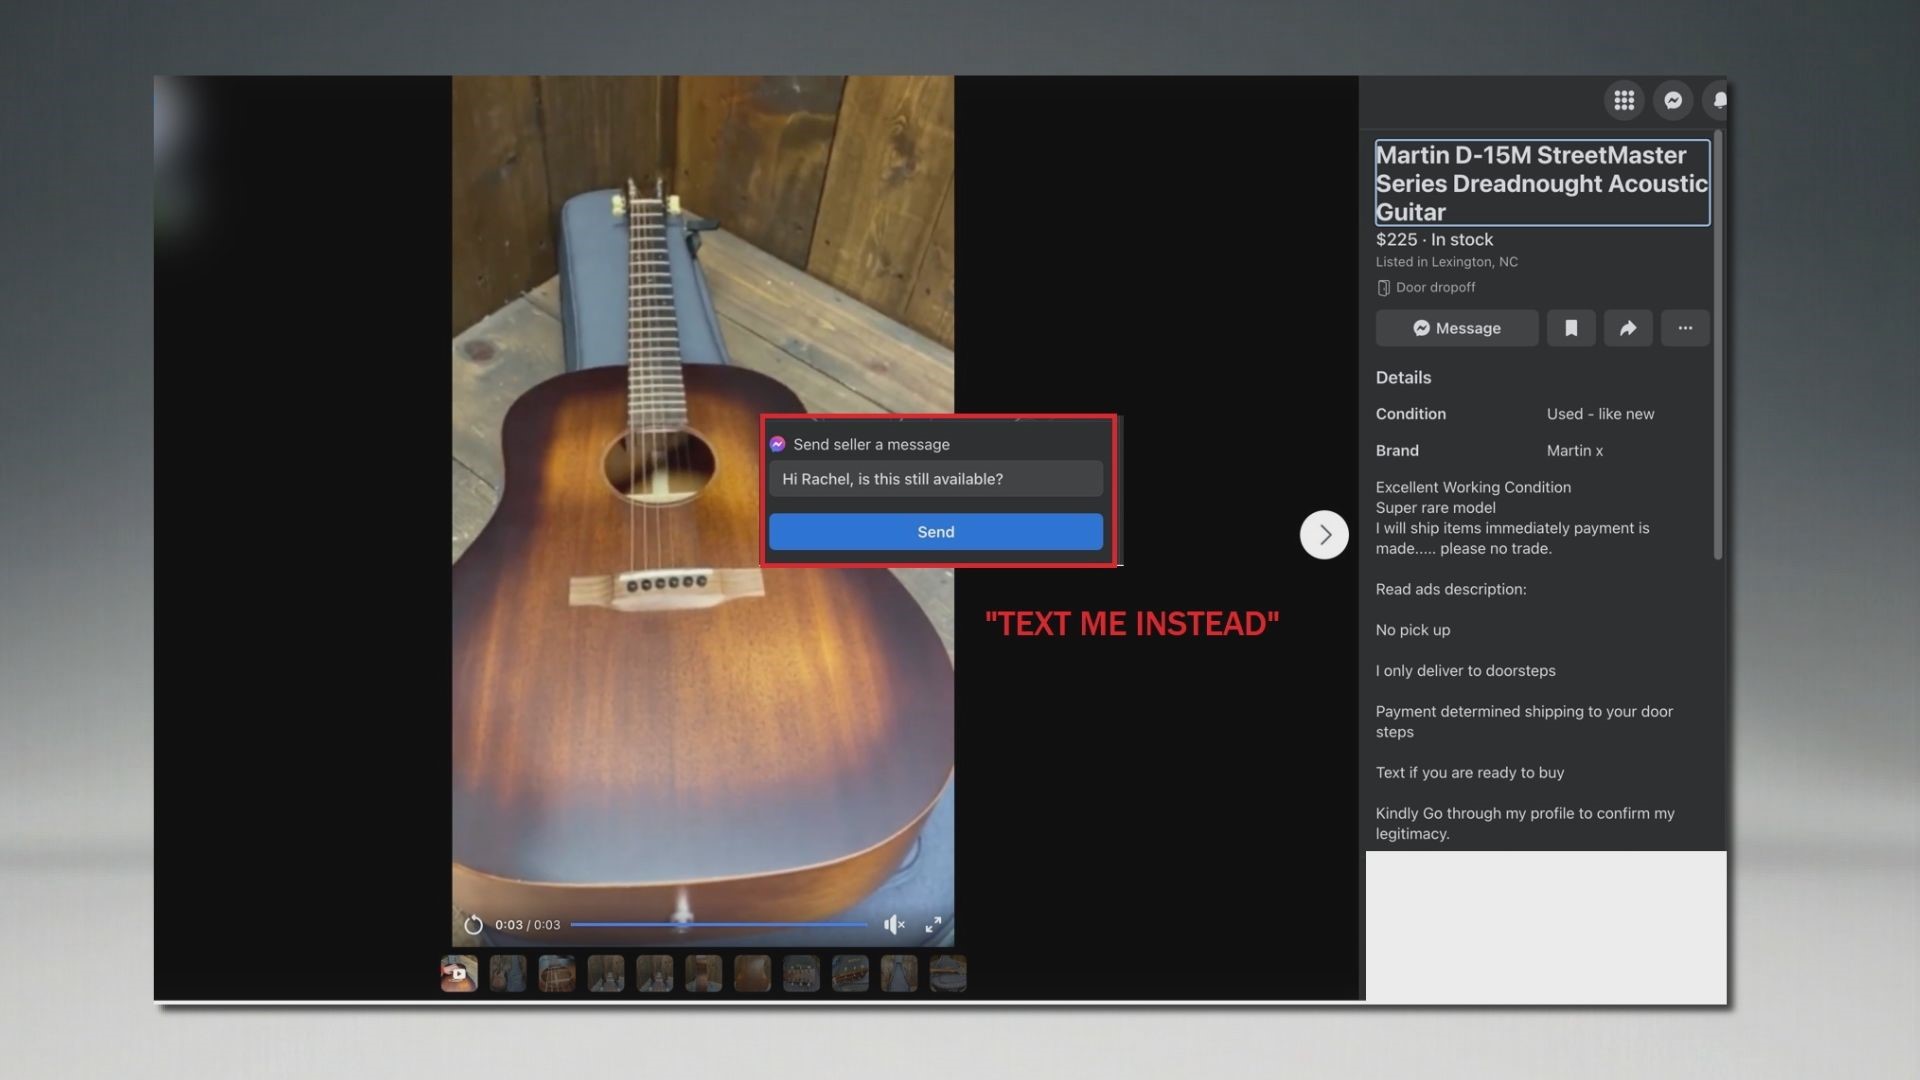Screen dimensions: 1920x1080
Task: Click the next arrow to browse more photos
Action: coord(1323,534)
